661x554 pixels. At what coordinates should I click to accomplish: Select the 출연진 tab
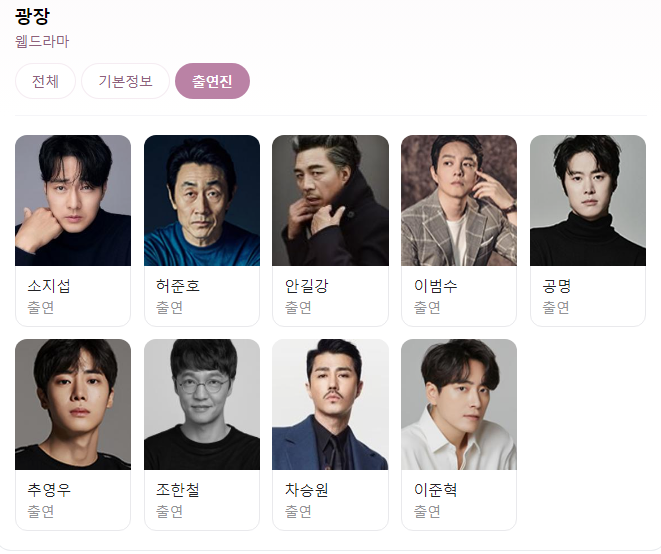(212, 81)
